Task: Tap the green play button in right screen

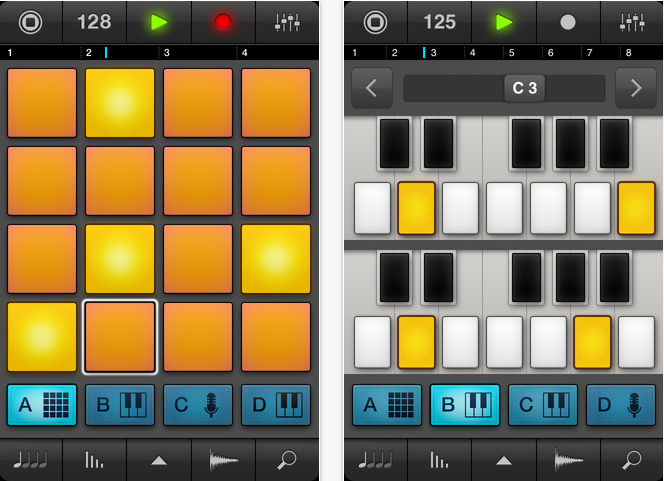Action: pos(504,22)
